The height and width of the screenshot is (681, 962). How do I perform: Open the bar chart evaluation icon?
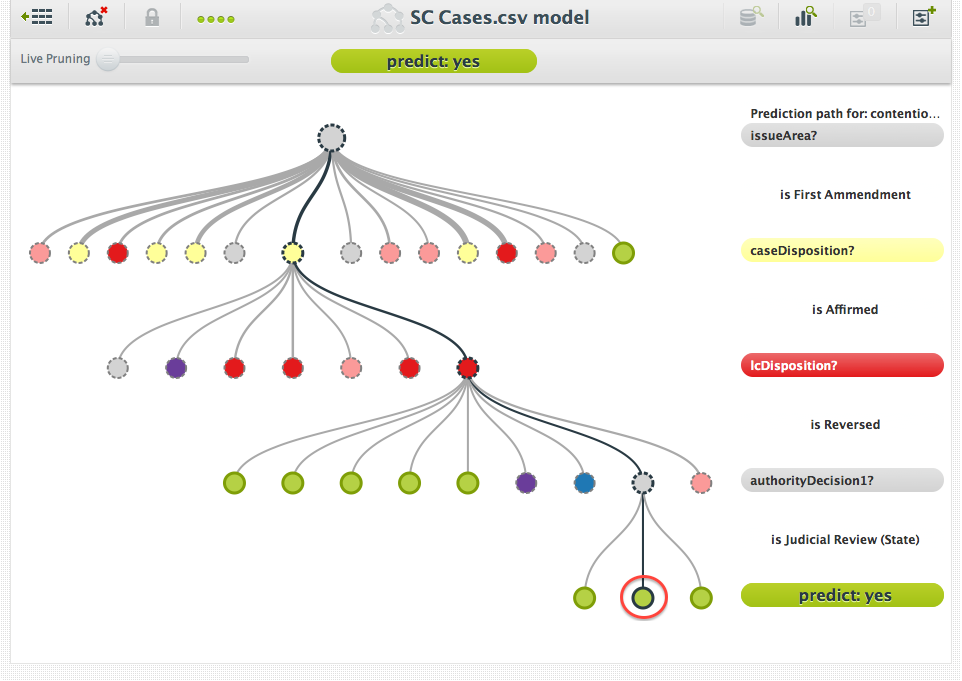(x=805, y=17)
